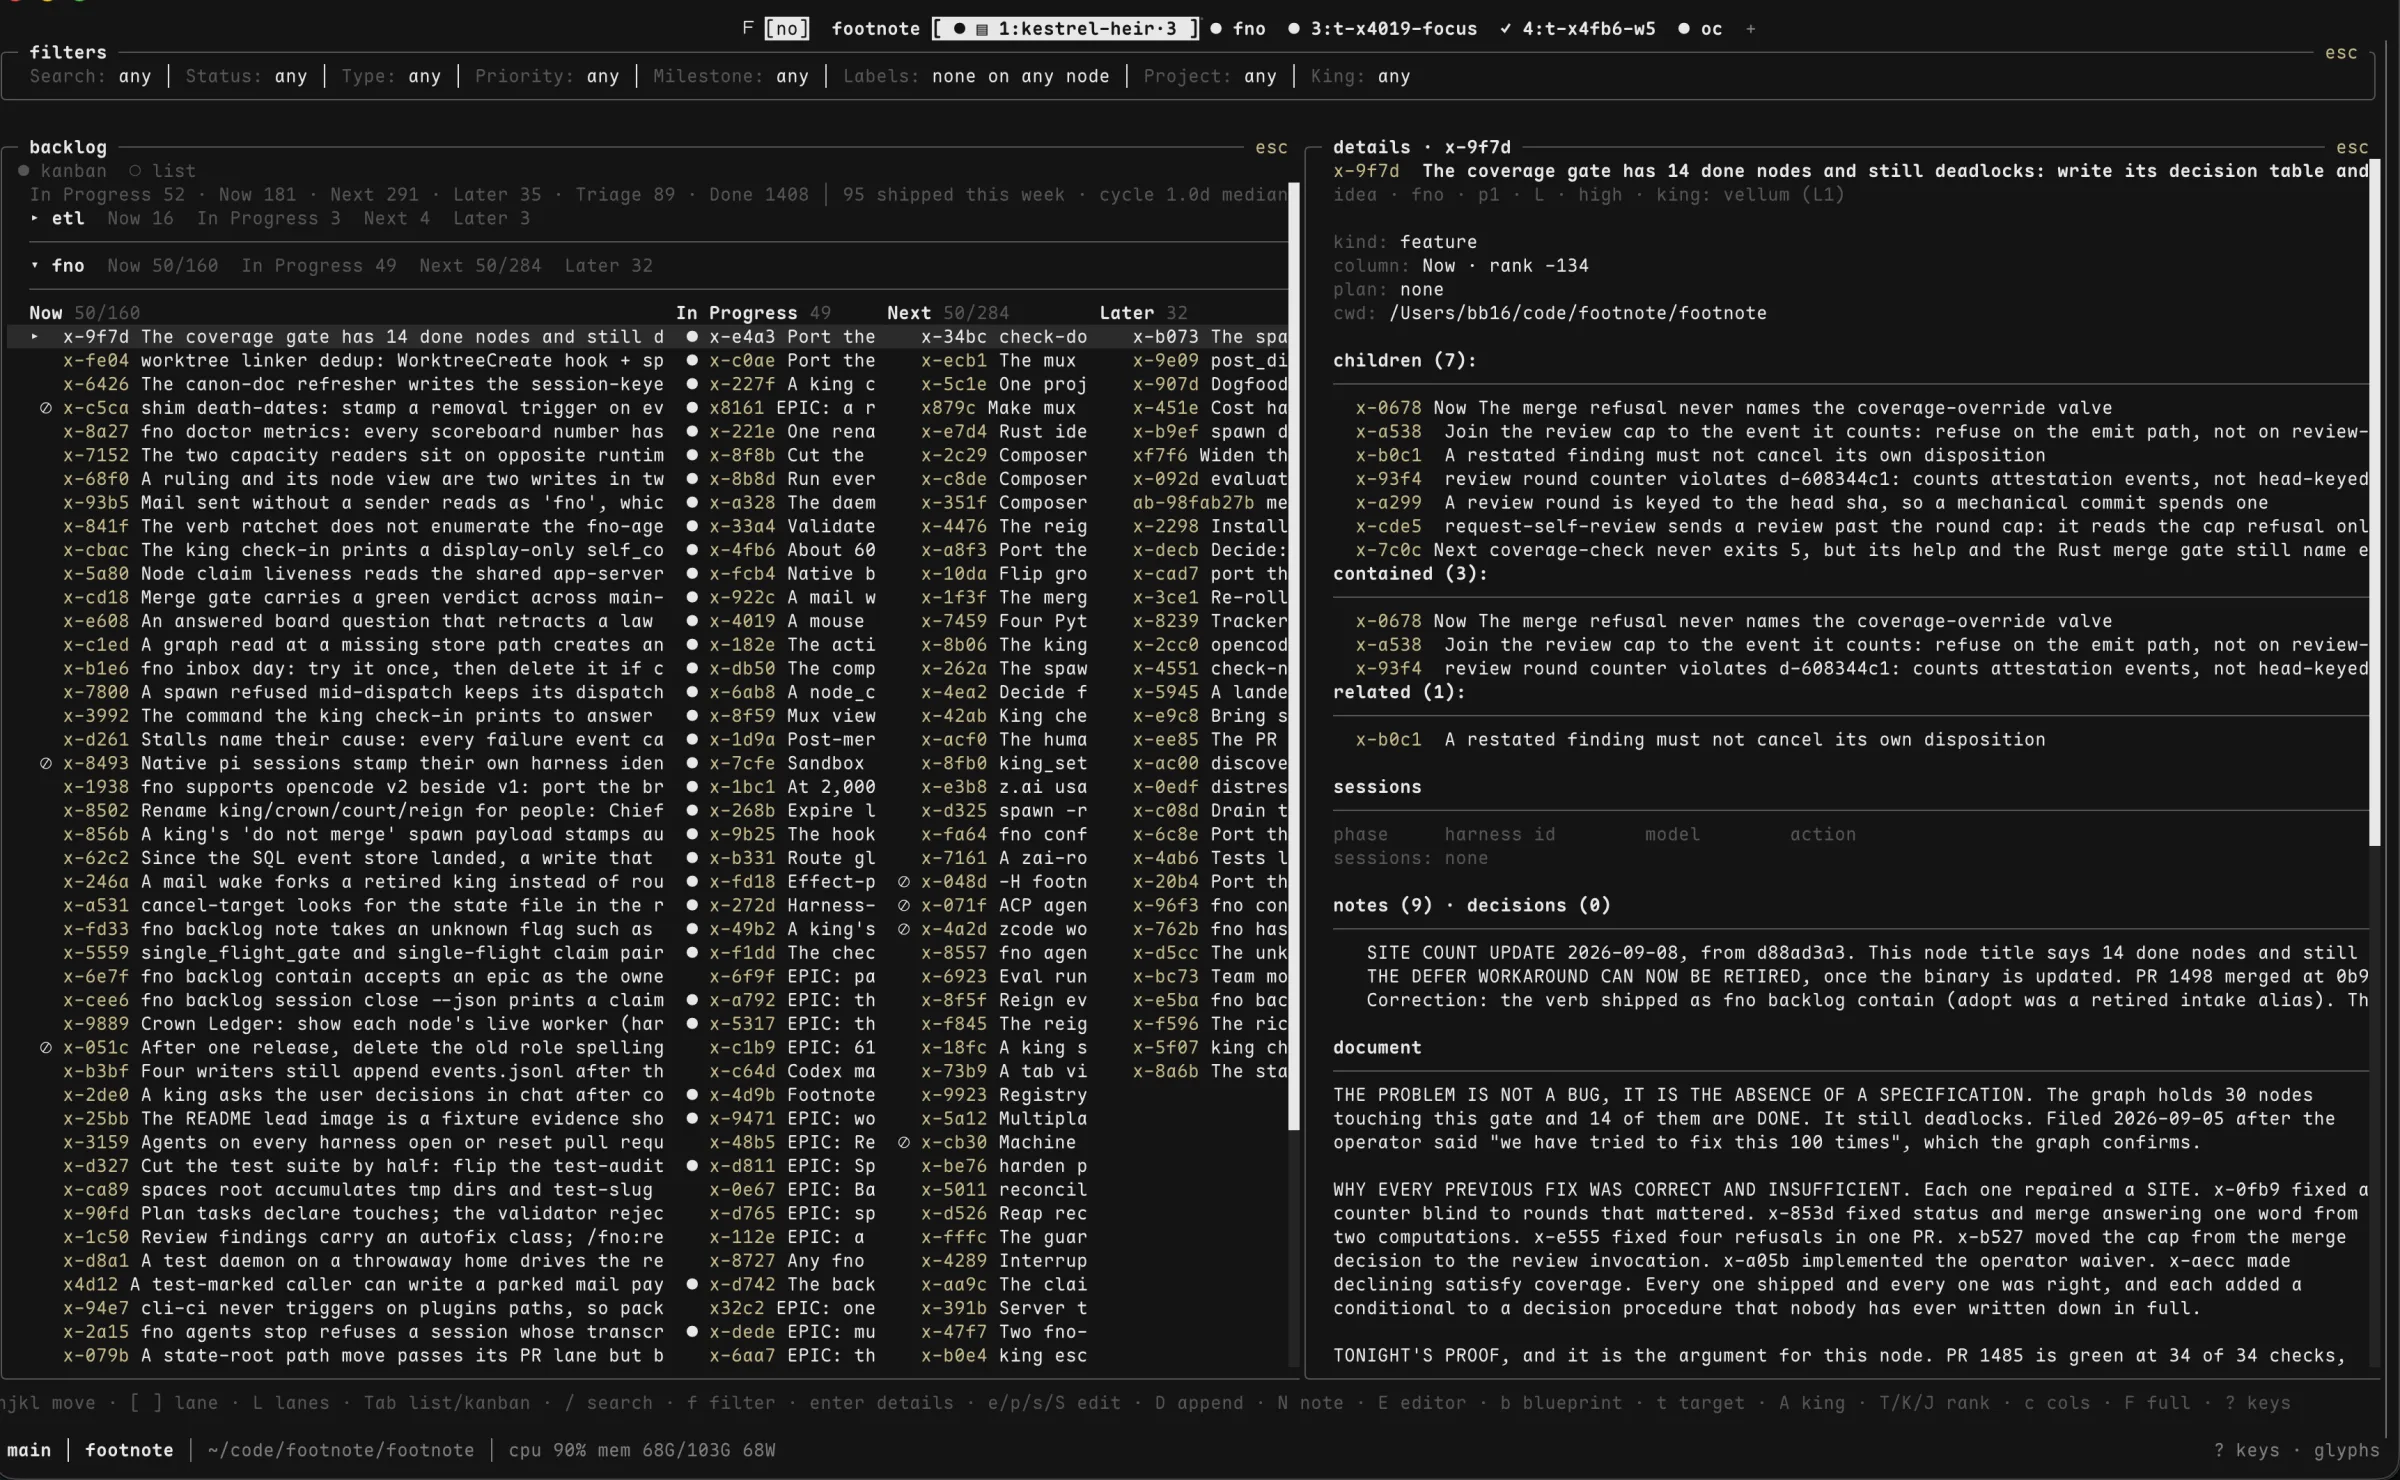Click the blocked icon beside x-4a2d
The width and height of the screenshot is (2400, 1480).
pos(904,929)
